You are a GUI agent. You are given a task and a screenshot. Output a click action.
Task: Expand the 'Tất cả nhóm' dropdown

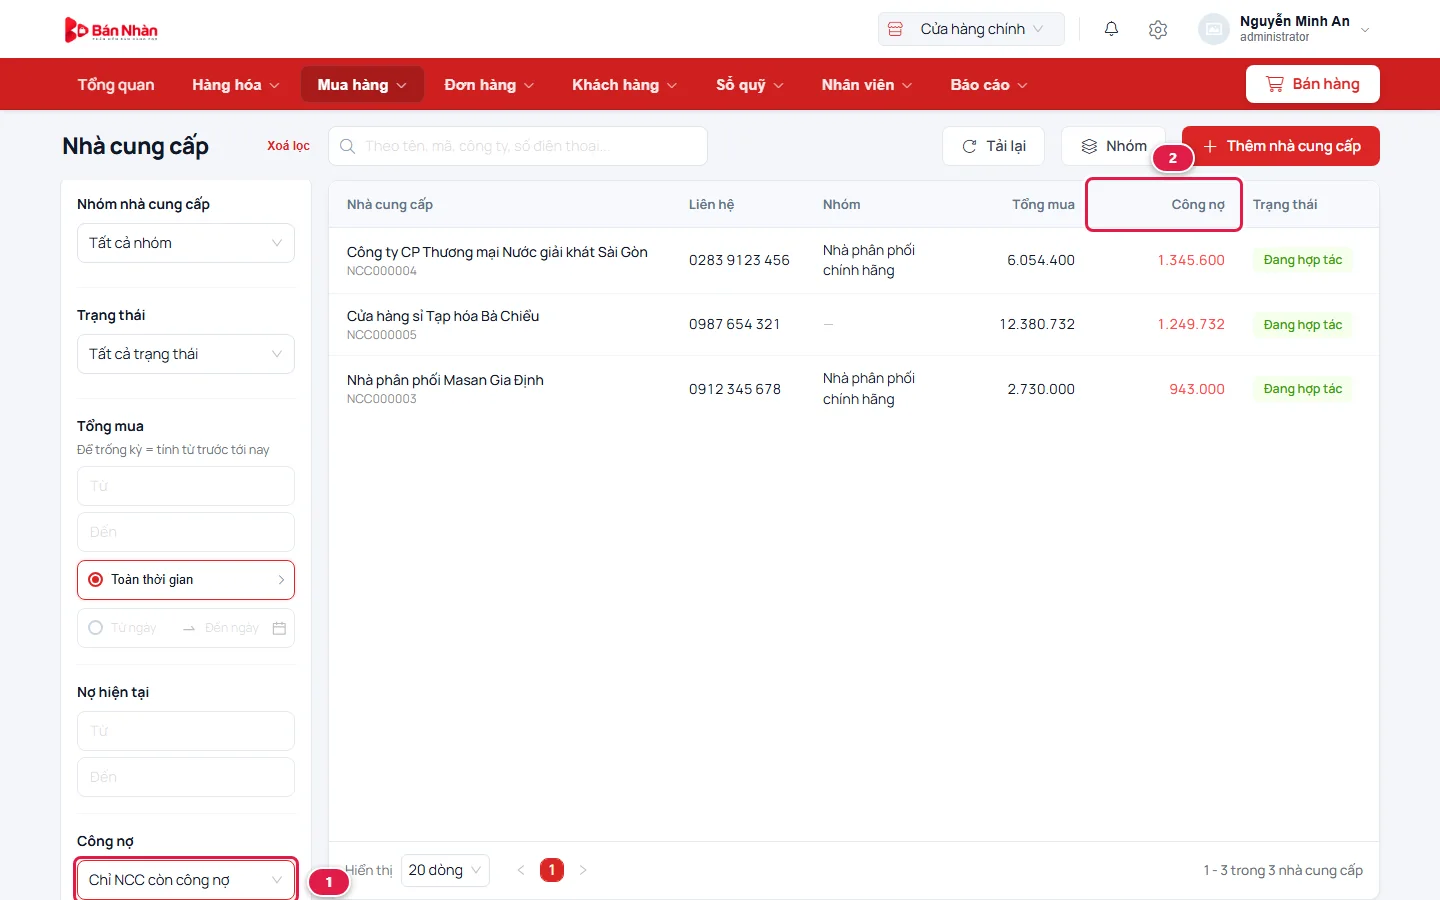186,243
